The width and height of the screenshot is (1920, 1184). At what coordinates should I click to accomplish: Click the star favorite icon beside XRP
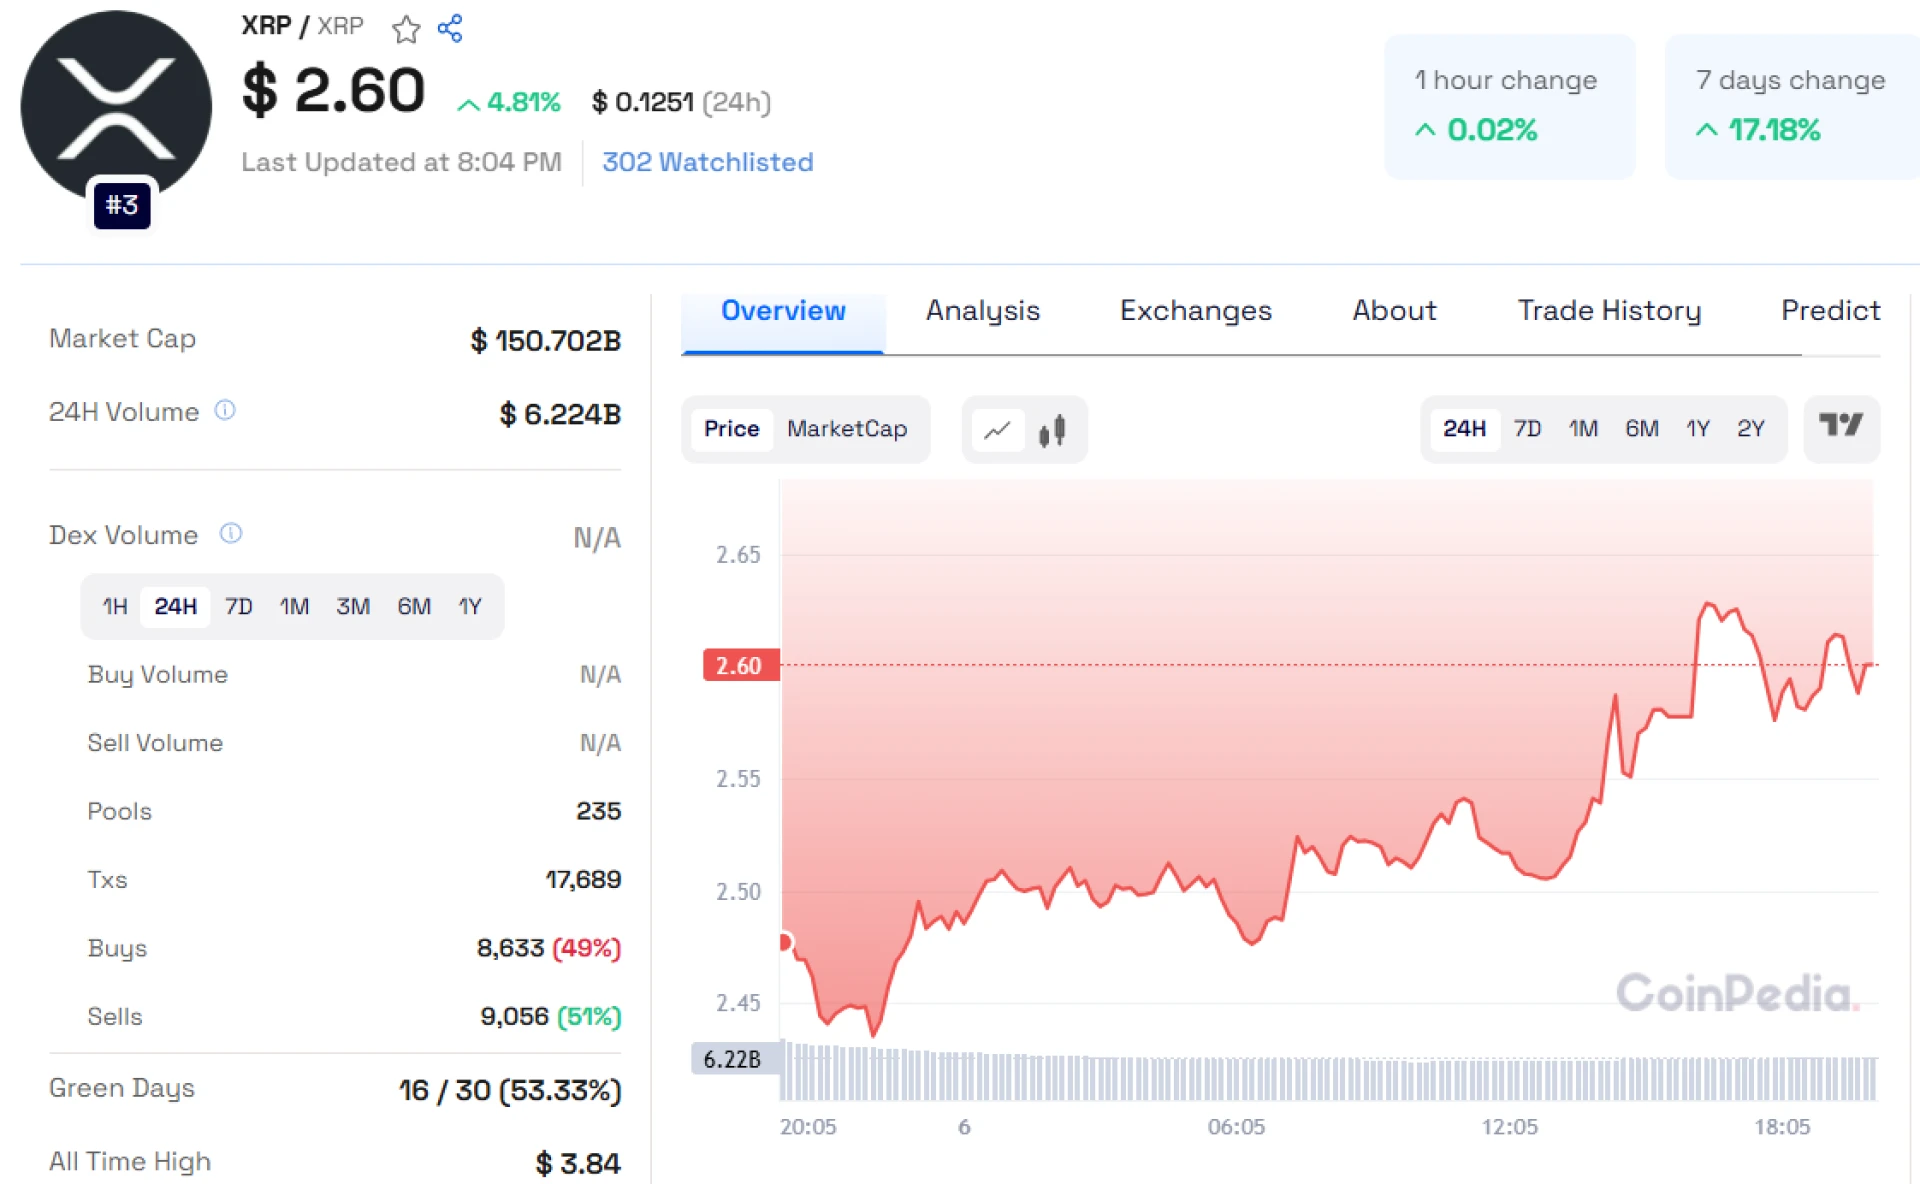tap(405, 29)
